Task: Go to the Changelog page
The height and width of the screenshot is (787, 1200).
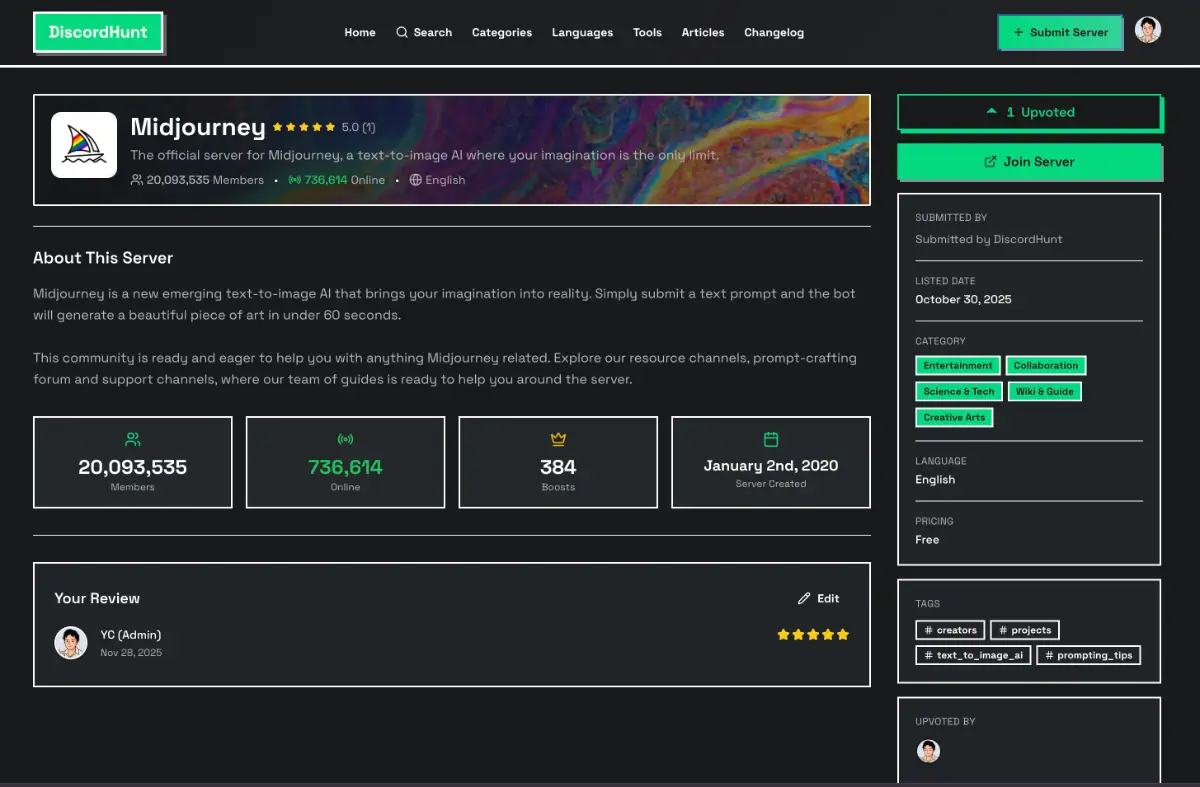Action: (774, 32)
